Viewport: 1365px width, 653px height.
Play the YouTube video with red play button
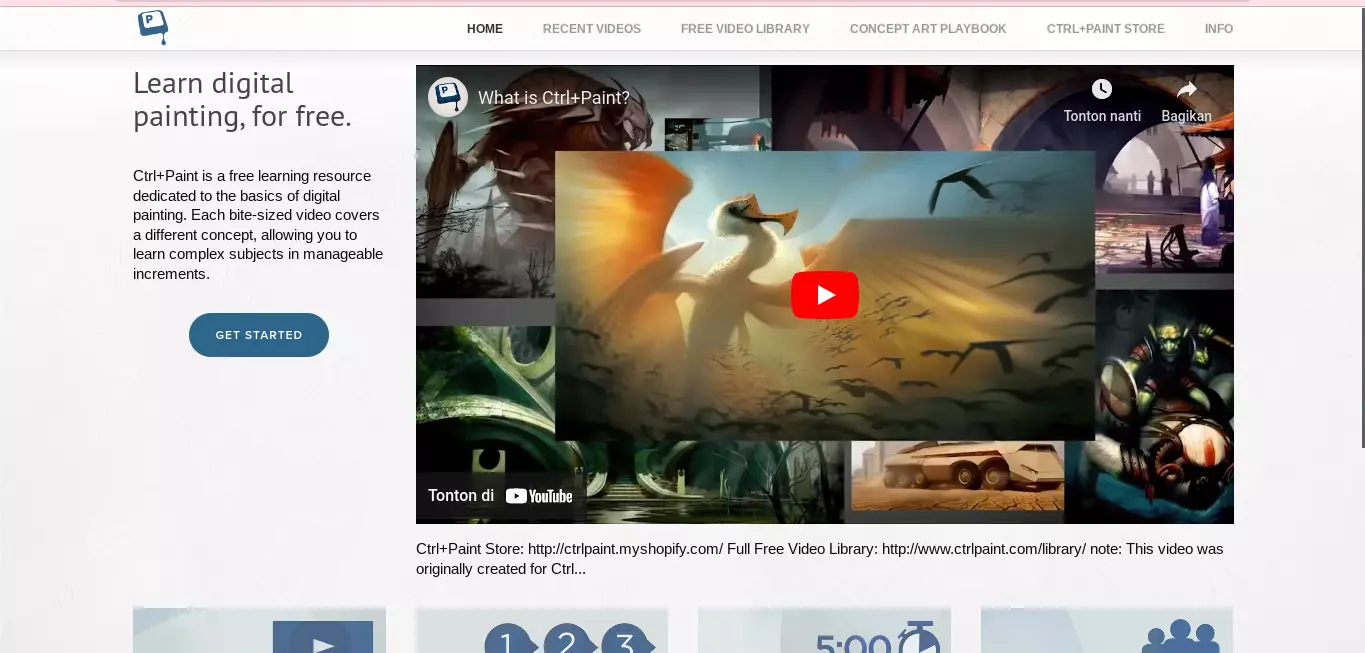point(825,295)
